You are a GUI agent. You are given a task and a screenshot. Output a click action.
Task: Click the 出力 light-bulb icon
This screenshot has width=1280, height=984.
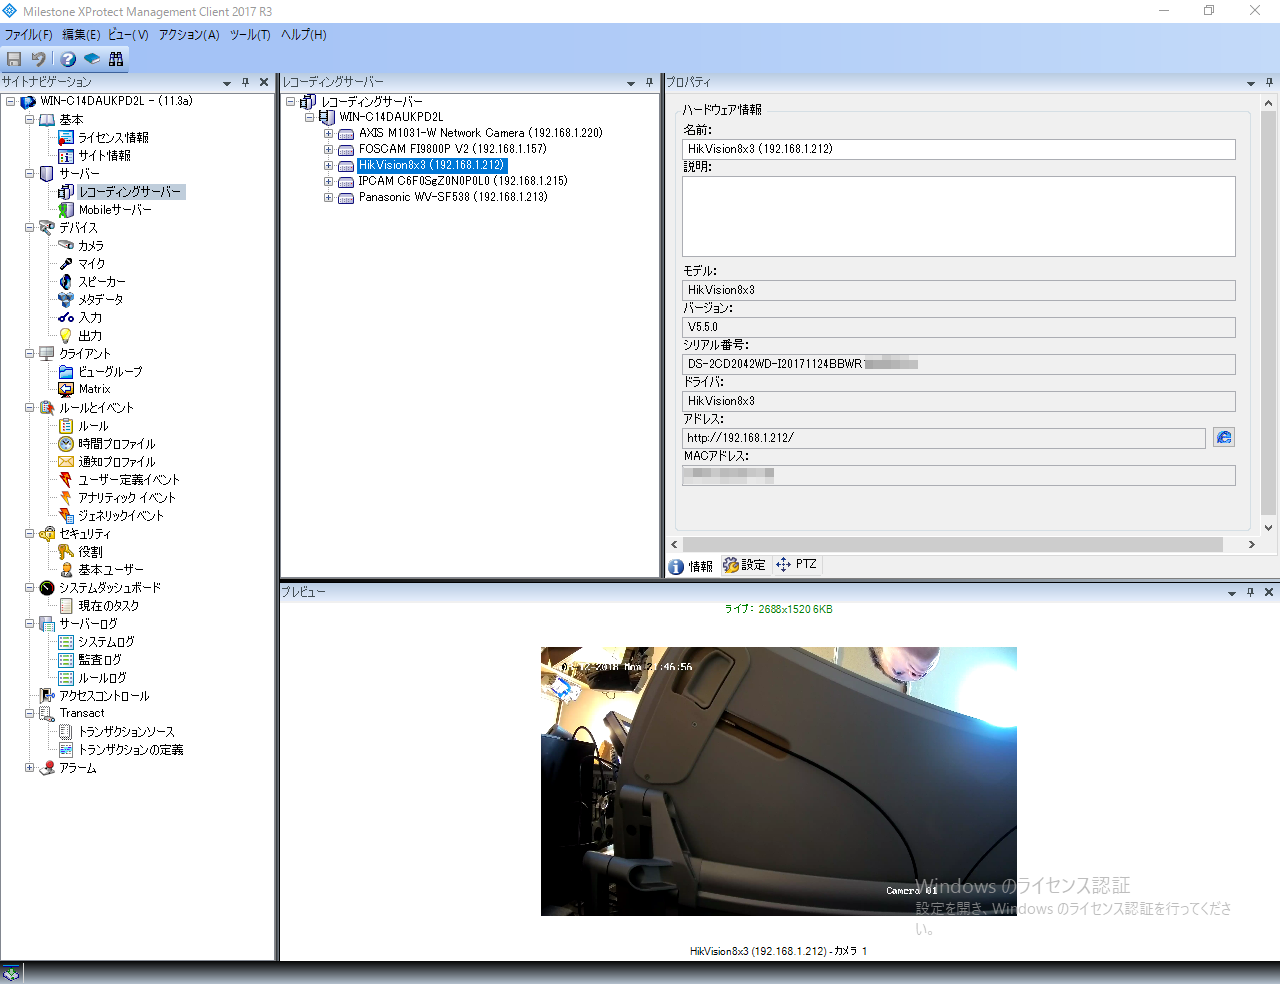66,335
